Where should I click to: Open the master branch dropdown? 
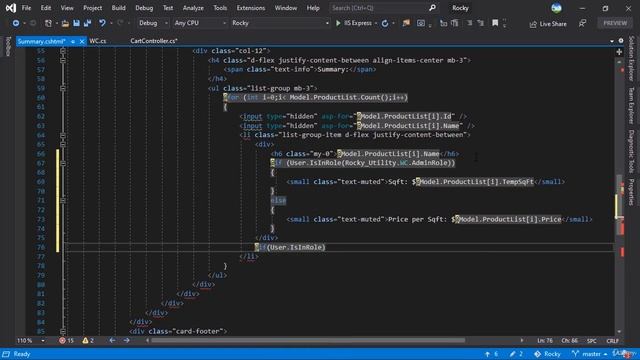coord(589,354)
